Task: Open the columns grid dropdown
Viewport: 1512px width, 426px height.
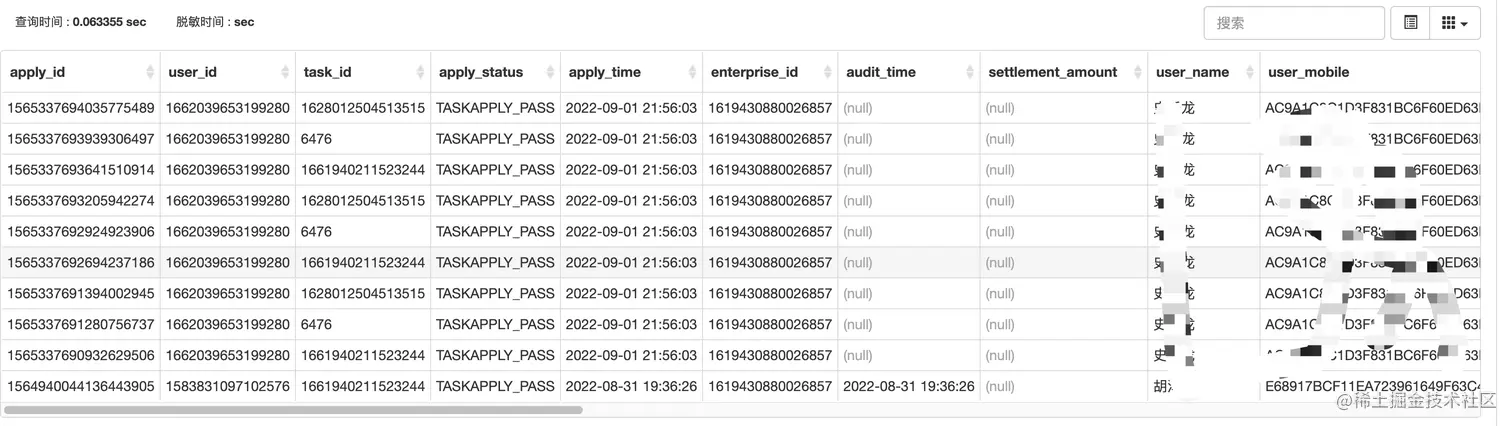Action: [x=1455, y=23]
